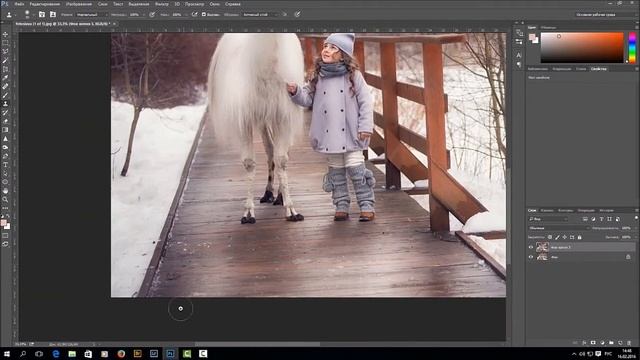Select the Pen tool

point(5,156)
